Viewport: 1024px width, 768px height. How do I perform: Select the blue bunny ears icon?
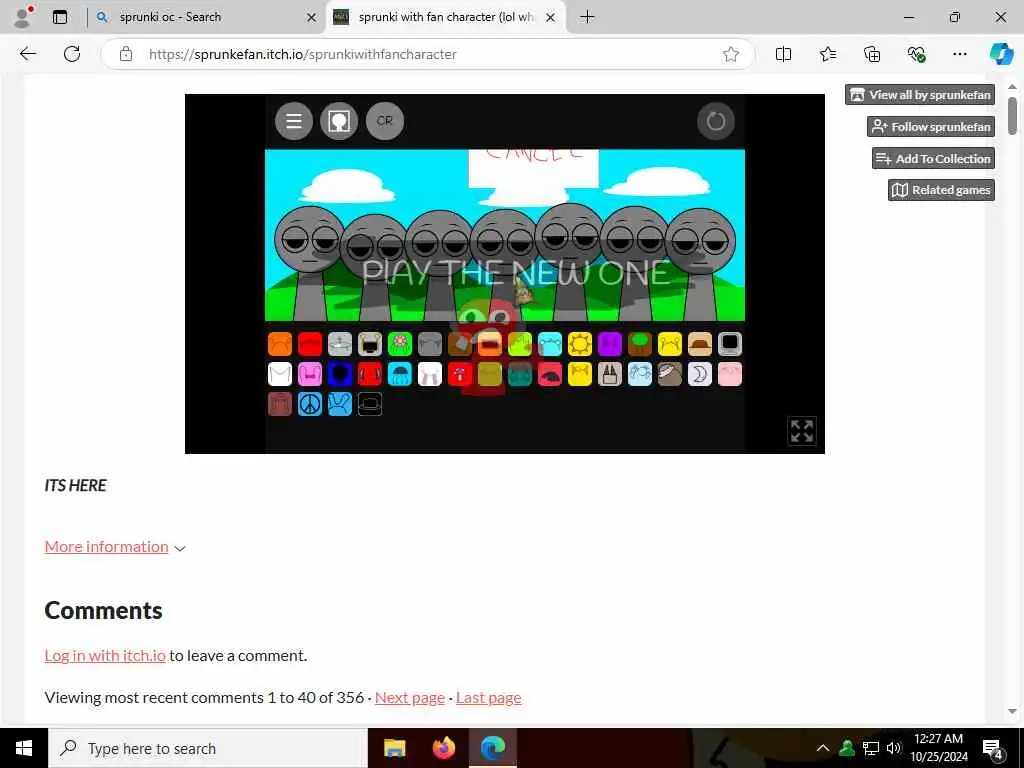pos(340,404)
